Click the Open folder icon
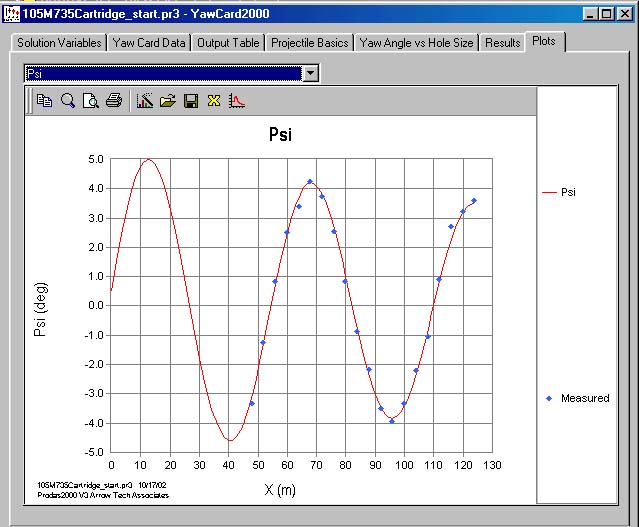Viewport: 639px width, 527px height. [x=167, y=101]
